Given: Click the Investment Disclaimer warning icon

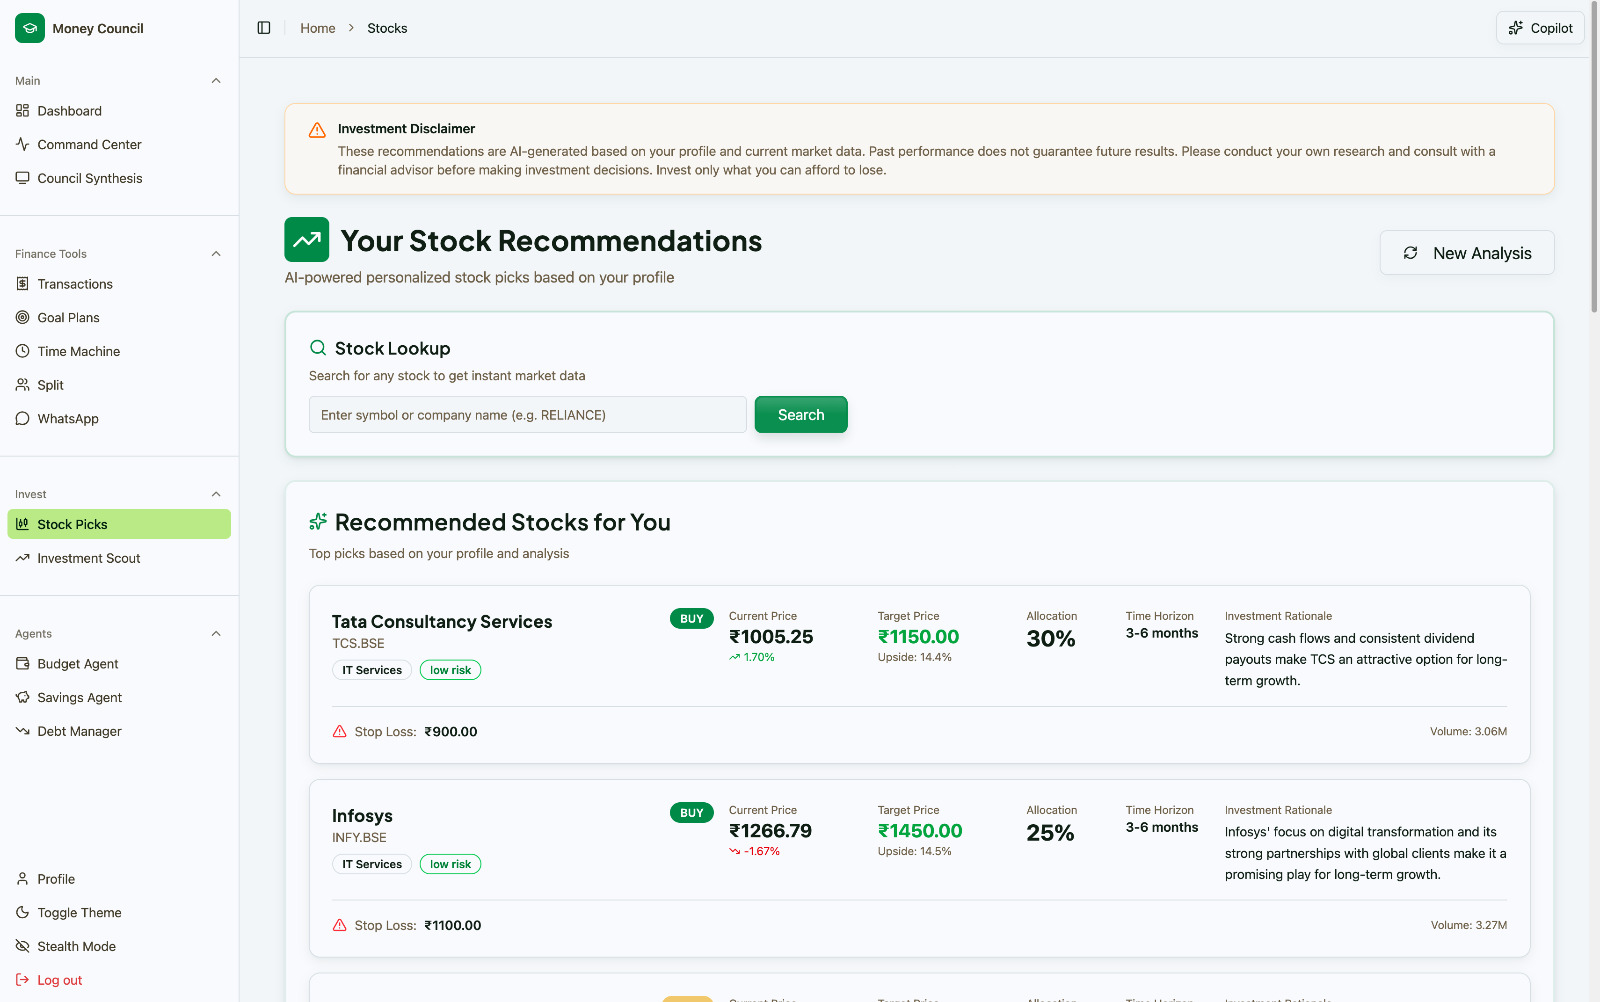Looking at the screenshot, I should [317, 130].
